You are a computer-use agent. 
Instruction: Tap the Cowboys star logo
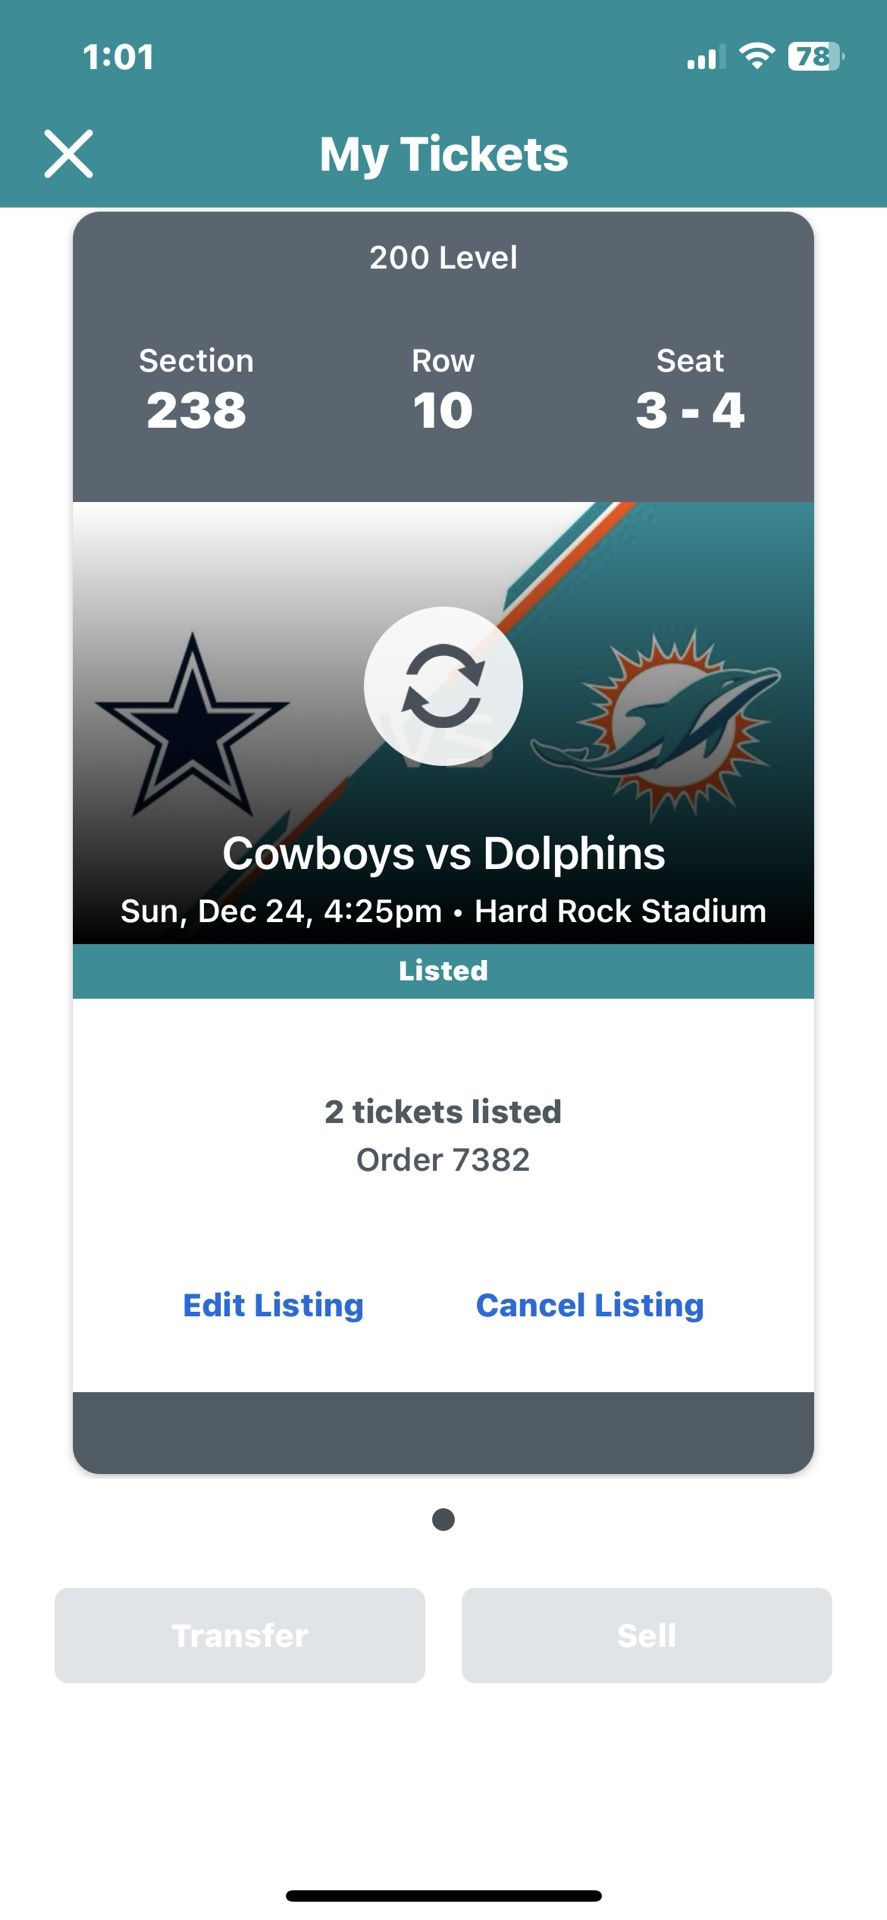point(192,723)
